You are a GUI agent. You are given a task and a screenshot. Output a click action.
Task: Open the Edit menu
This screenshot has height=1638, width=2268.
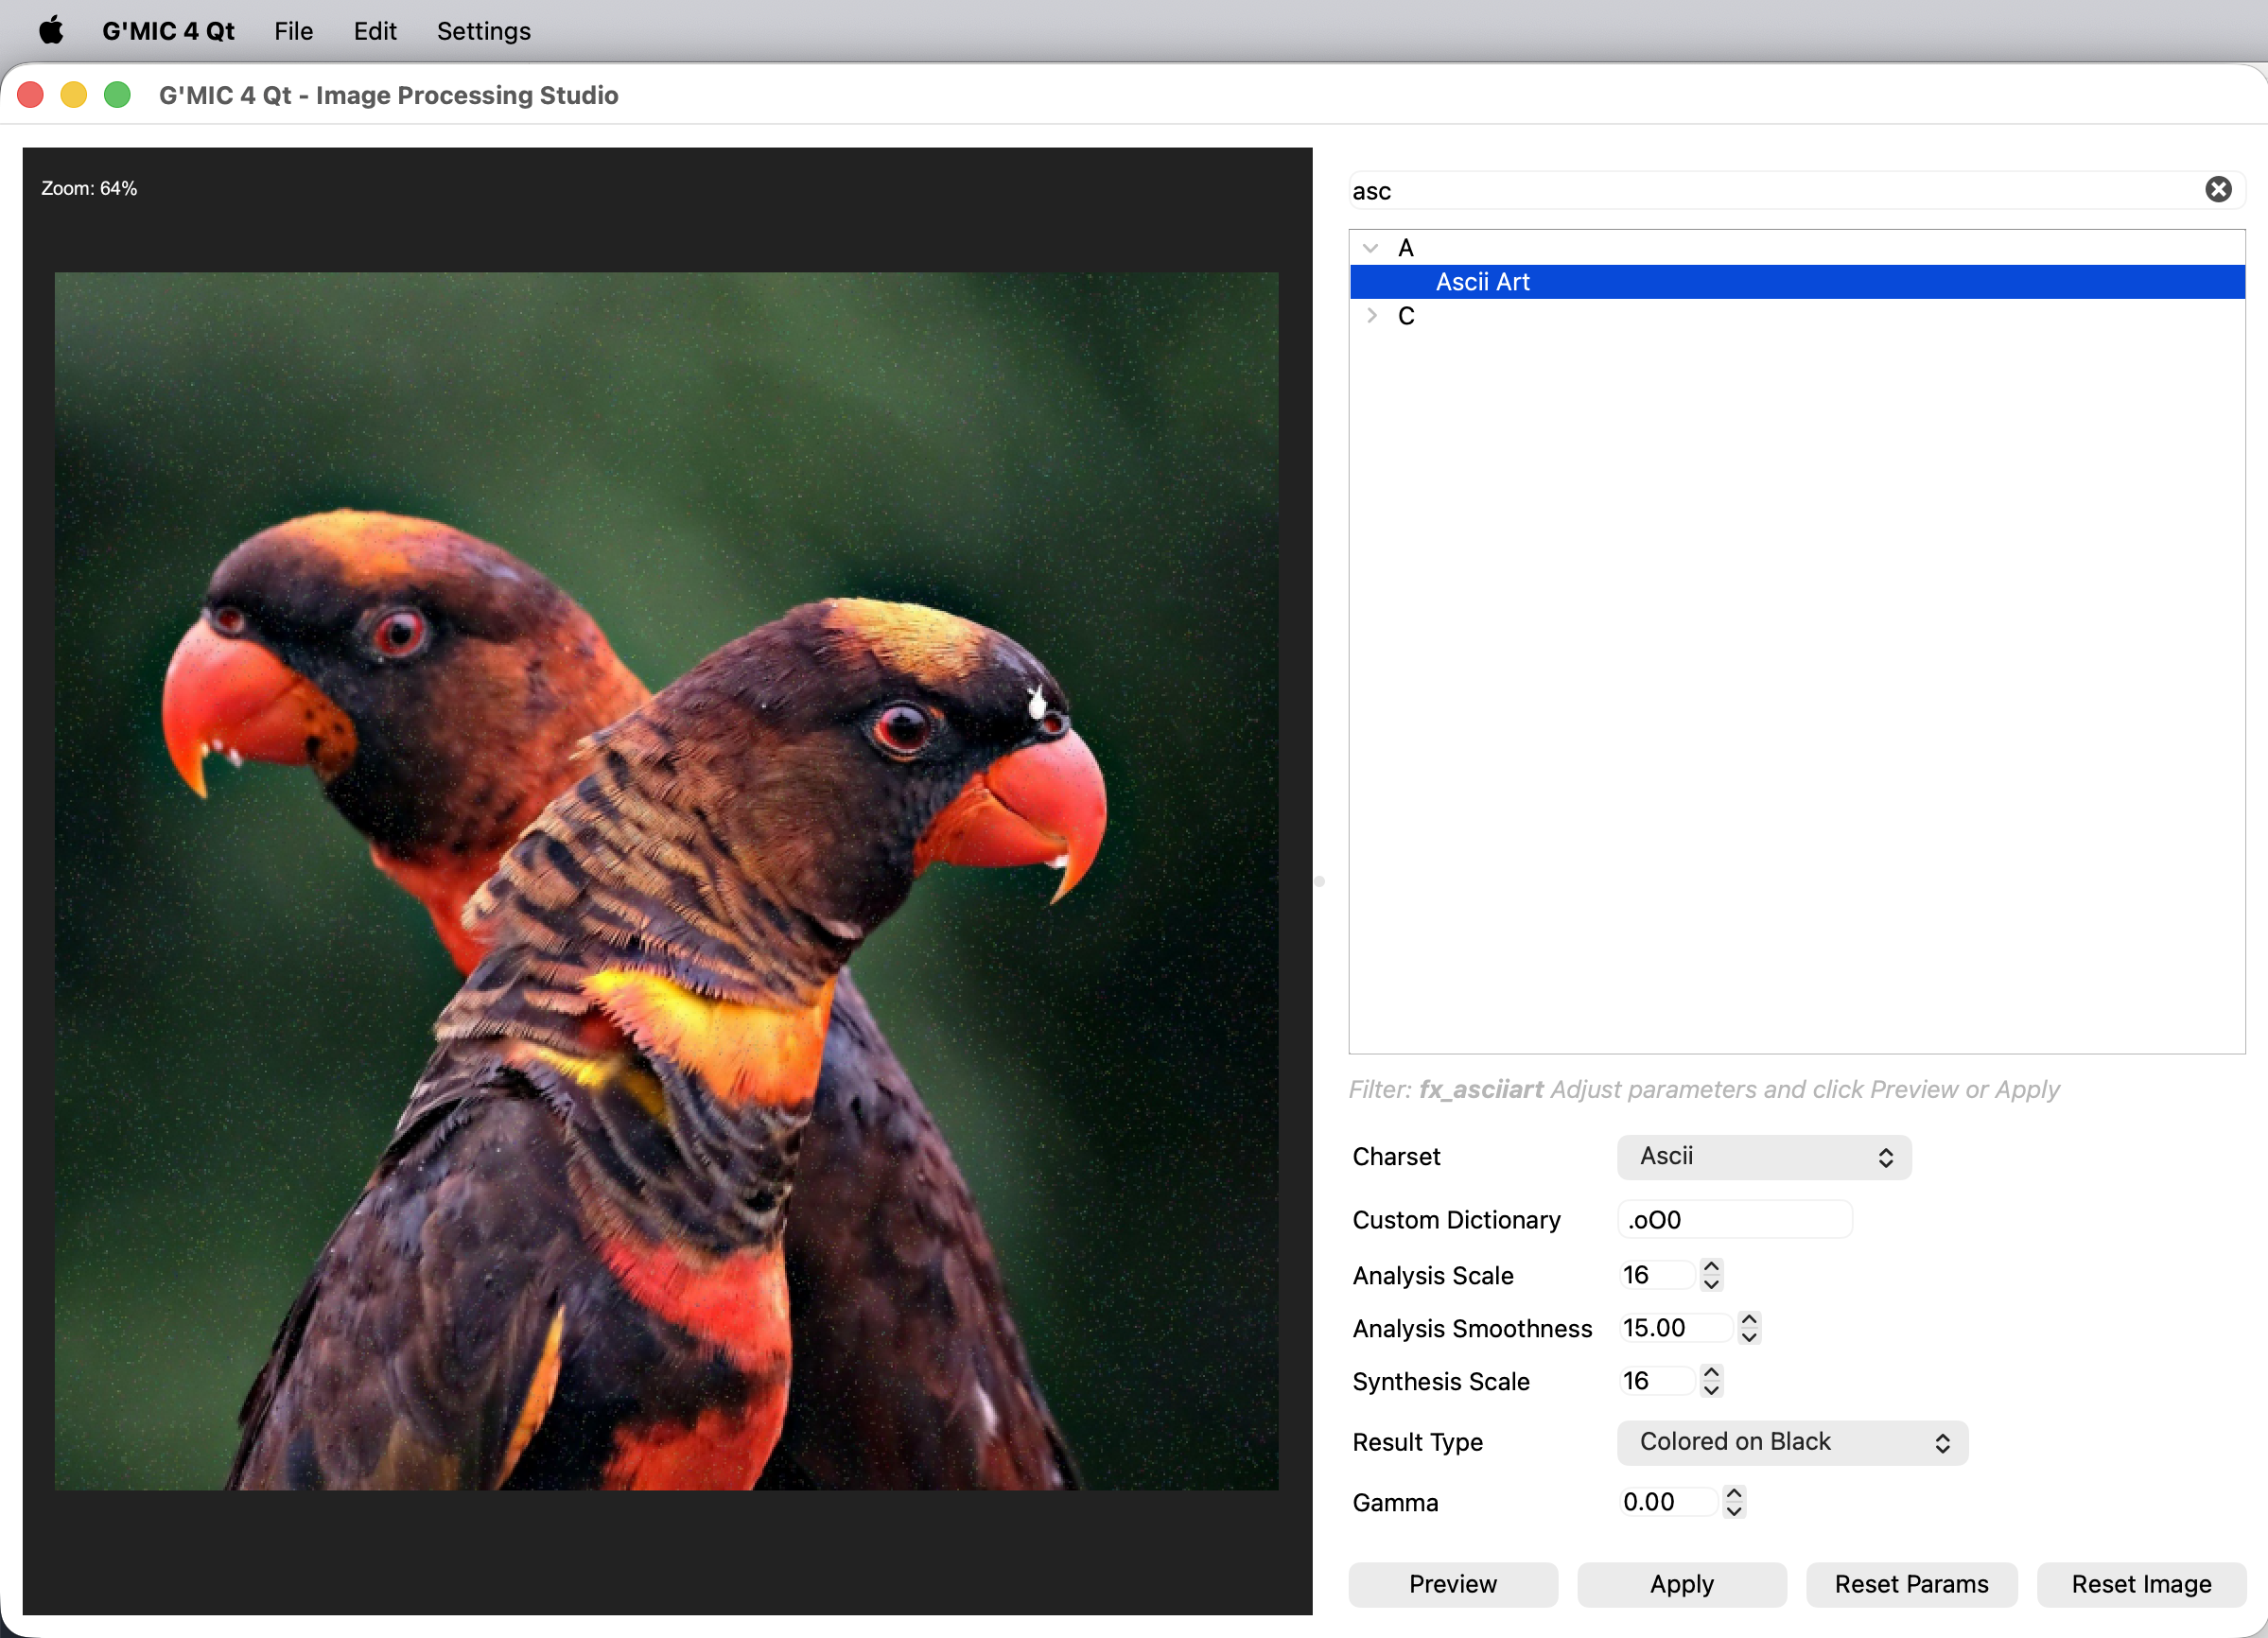pyautogui.click(x=375, y=31)
